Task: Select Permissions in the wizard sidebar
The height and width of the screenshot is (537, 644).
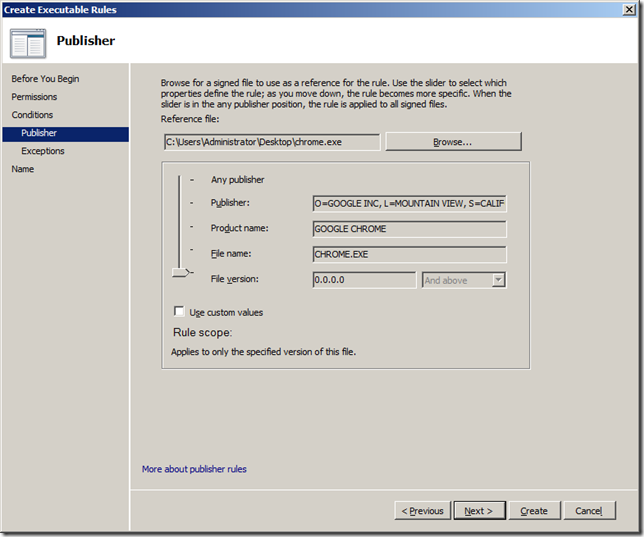Action: point(34,97)
